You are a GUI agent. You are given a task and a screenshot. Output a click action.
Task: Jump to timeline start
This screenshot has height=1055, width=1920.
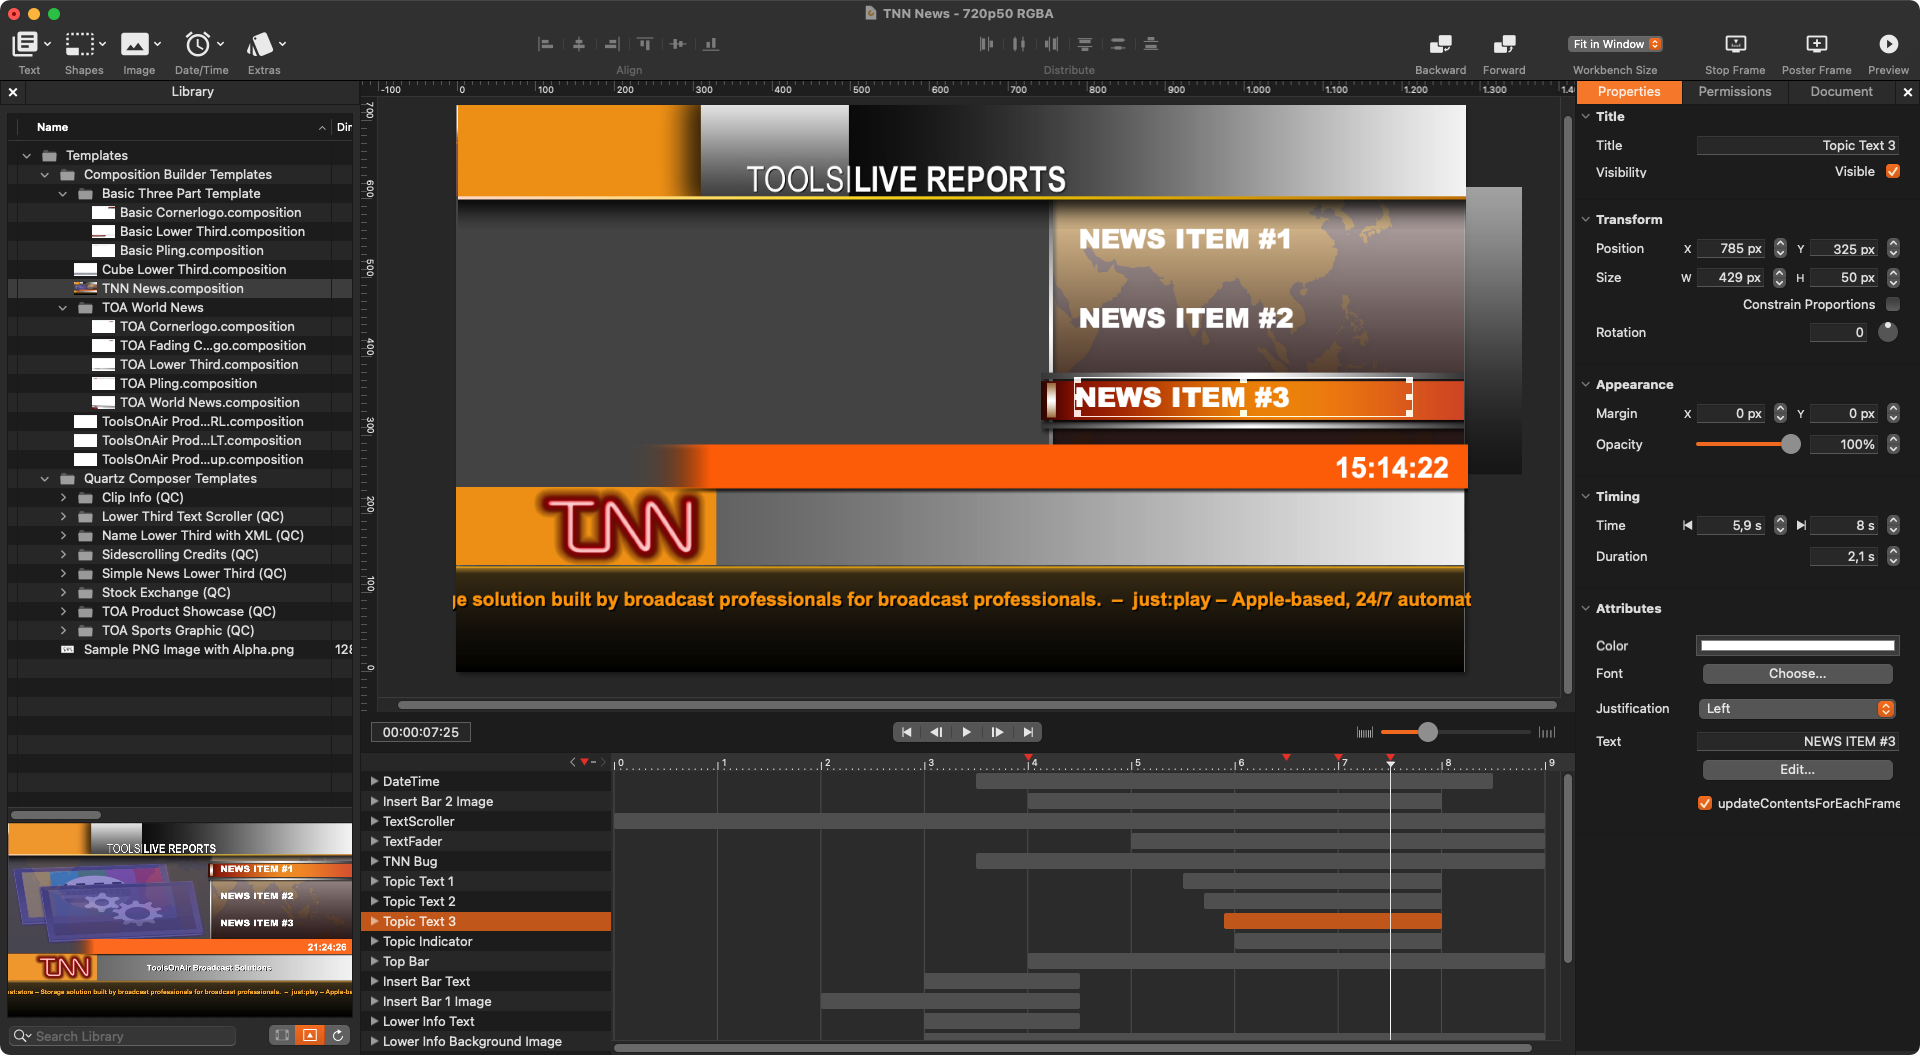pos(906,732)
